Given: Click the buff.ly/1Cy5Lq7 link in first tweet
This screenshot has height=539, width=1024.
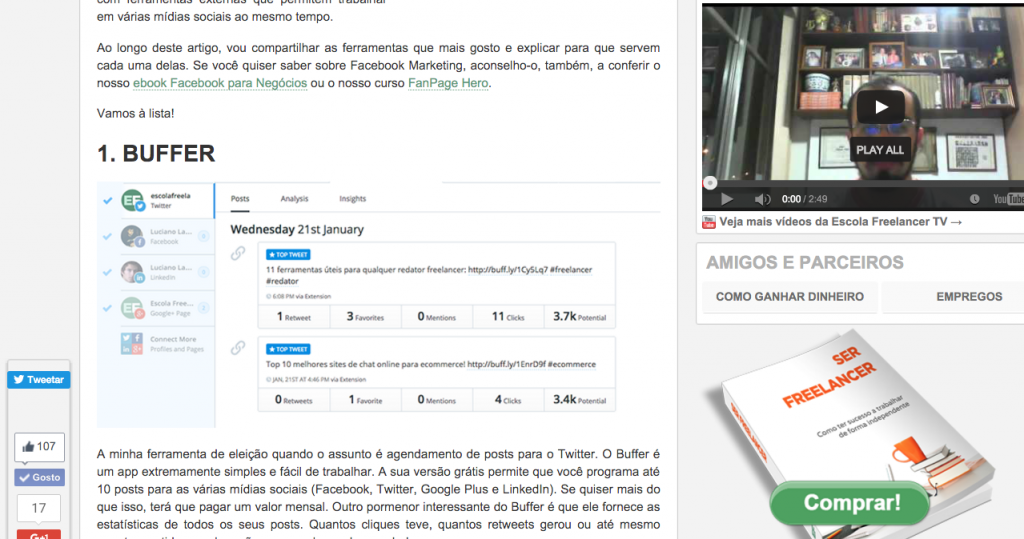Looking at the screenshot, I should pos(507,269).
